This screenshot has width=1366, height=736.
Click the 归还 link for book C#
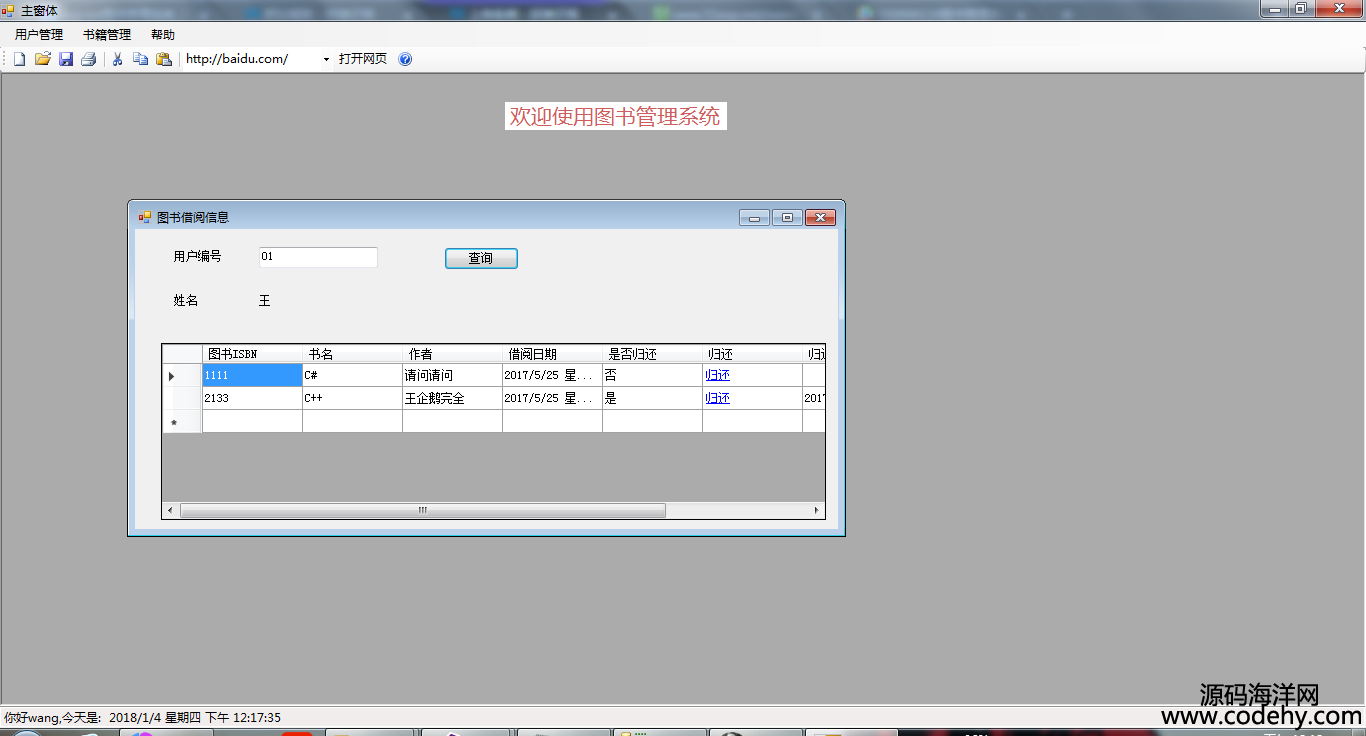pos(717,375)
